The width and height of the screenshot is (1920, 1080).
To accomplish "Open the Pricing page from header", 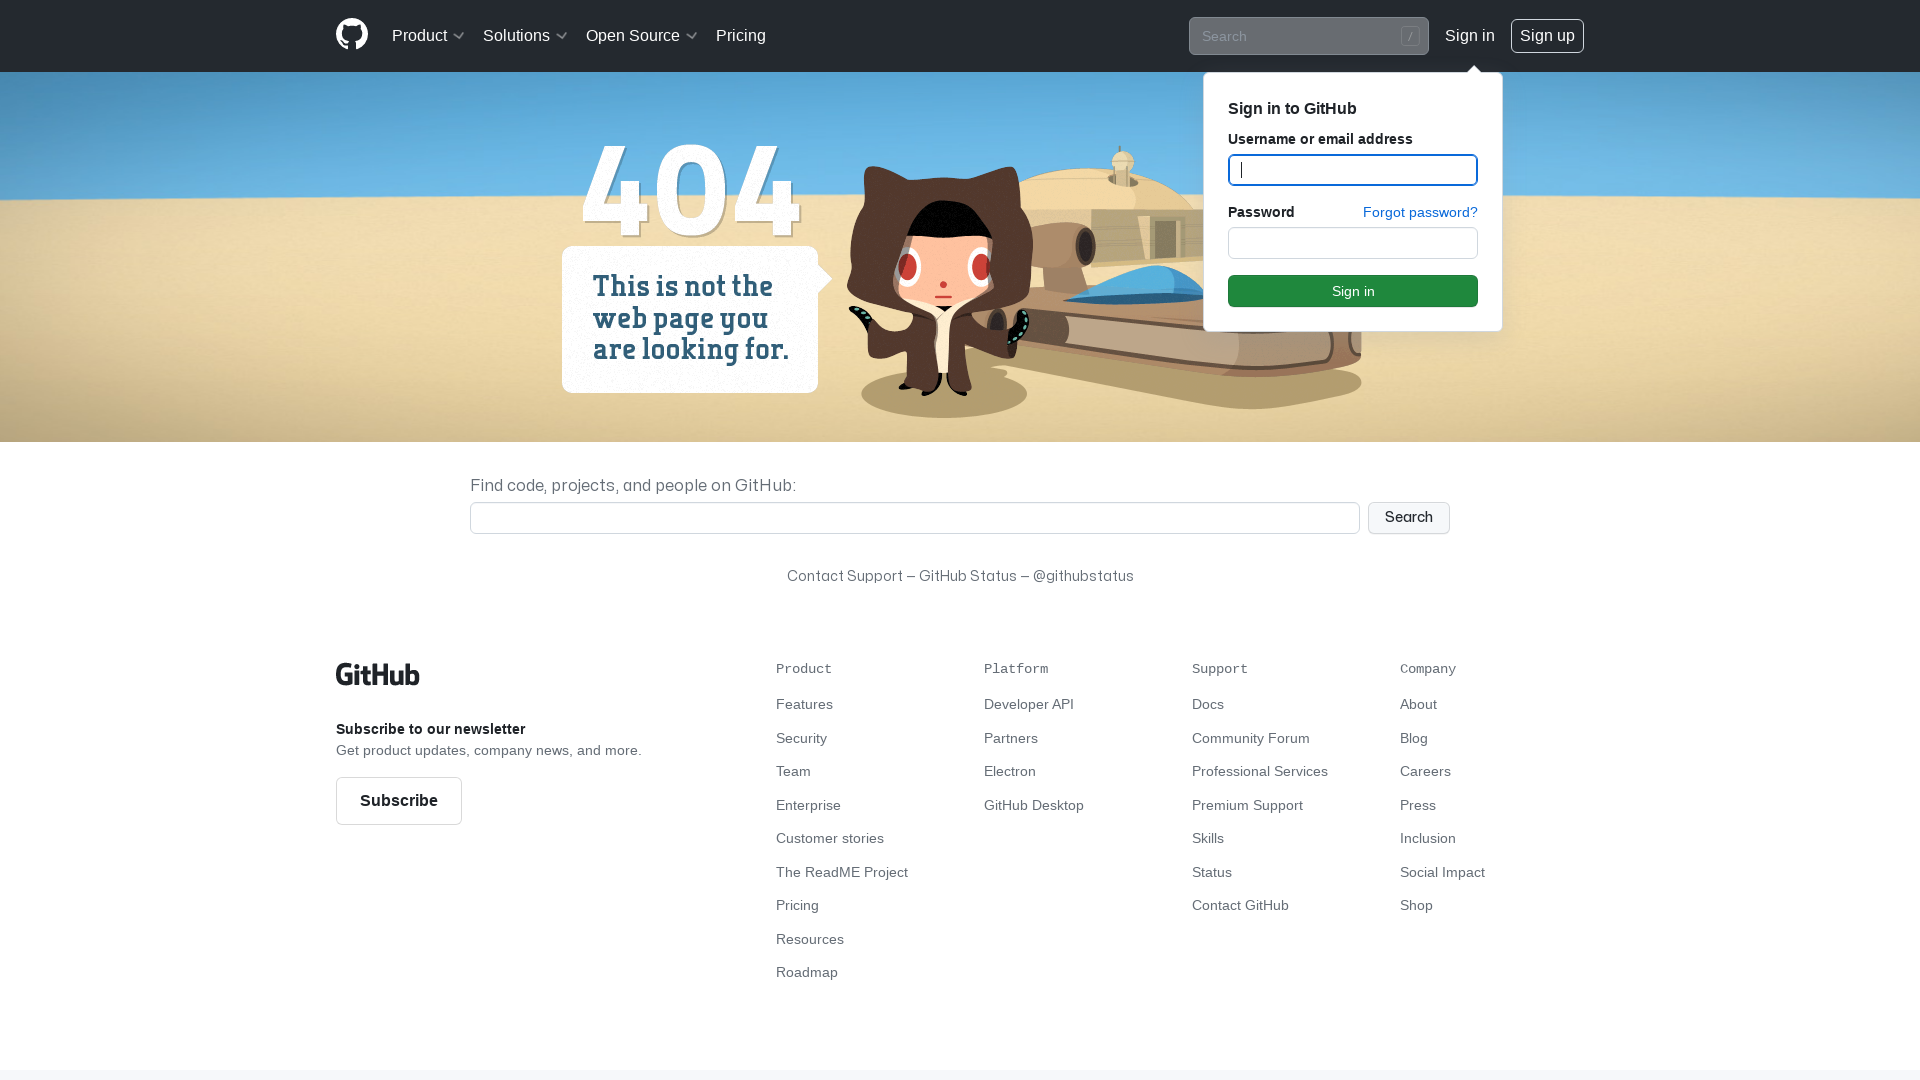I will pyautogui.click(x=741, y=36).
